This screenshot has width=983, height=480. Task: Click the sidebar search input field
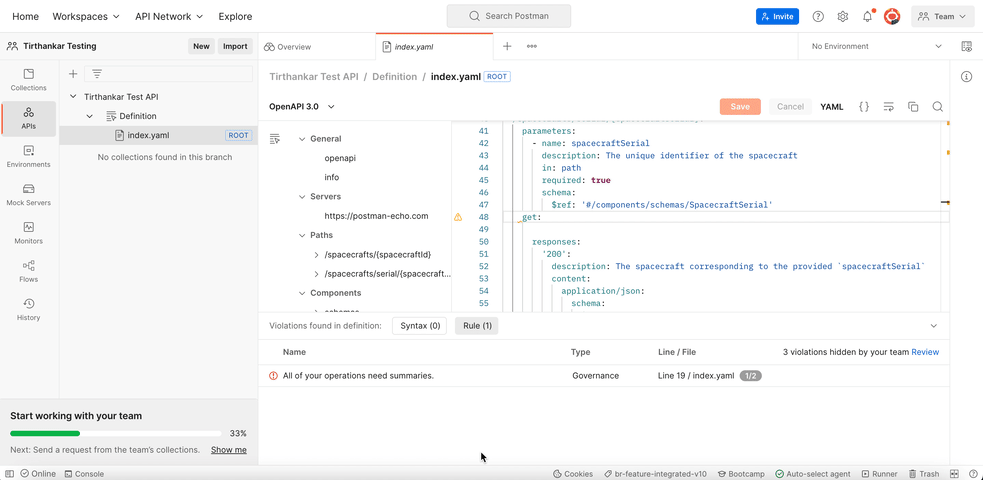[169, 74]
